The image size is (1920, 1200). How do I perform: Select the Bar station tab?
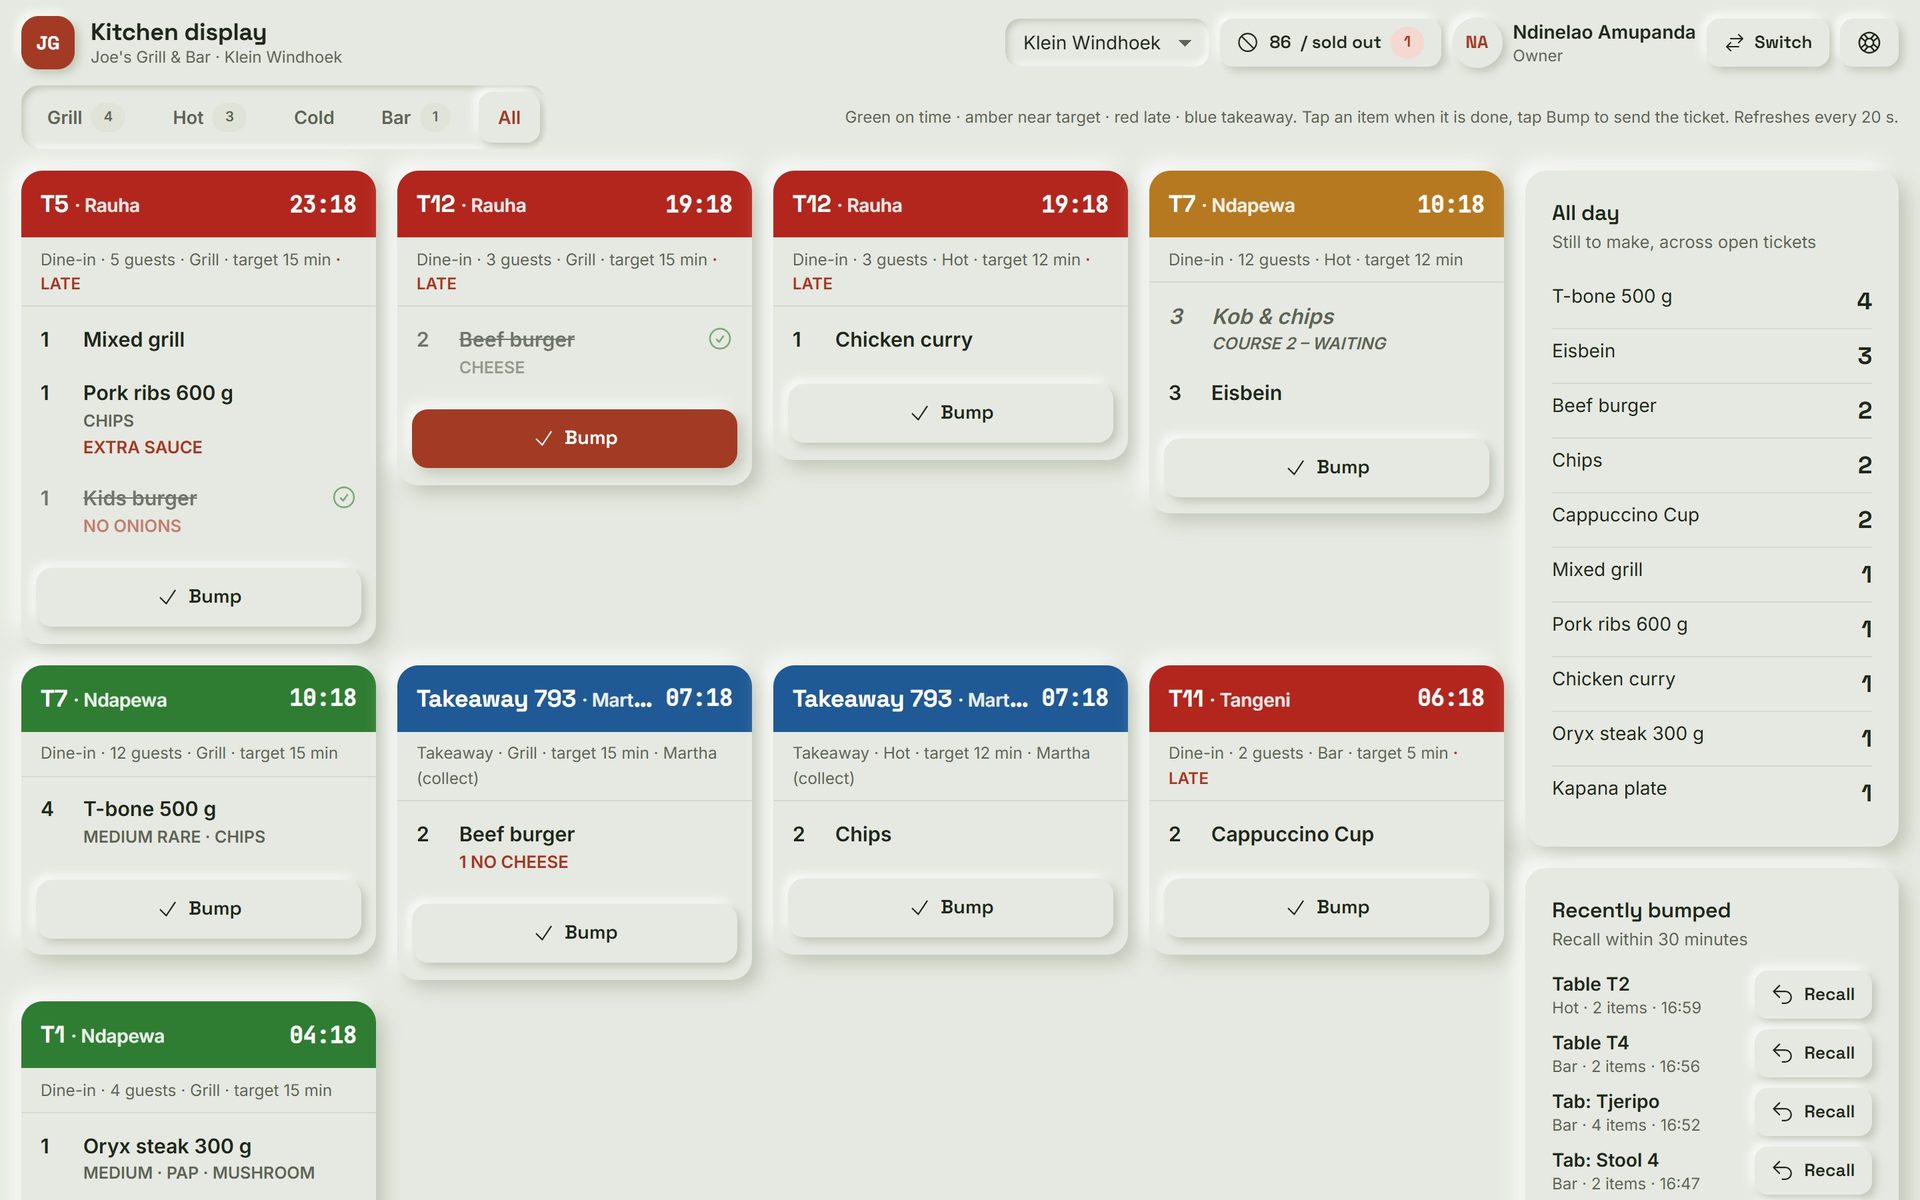click(x=415, y=117)
